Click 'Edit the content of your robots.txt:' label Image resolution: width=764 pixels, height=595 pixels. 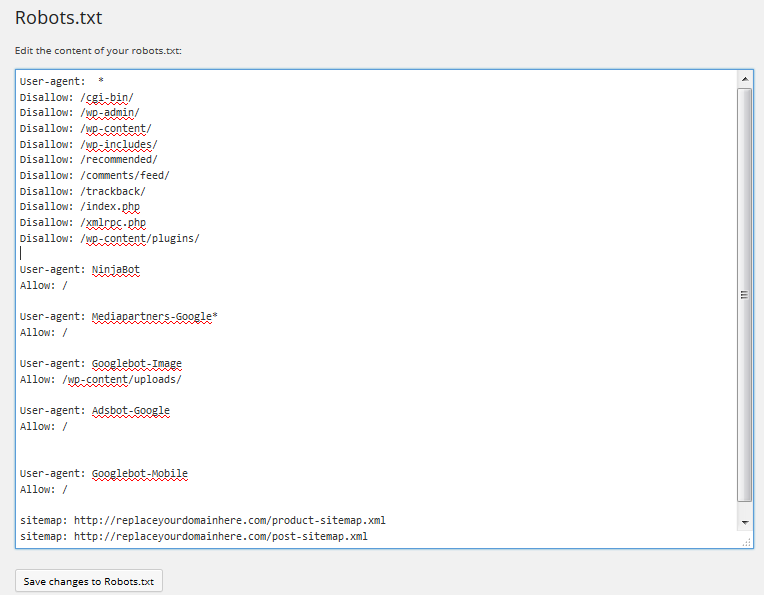tap(98, 51)
